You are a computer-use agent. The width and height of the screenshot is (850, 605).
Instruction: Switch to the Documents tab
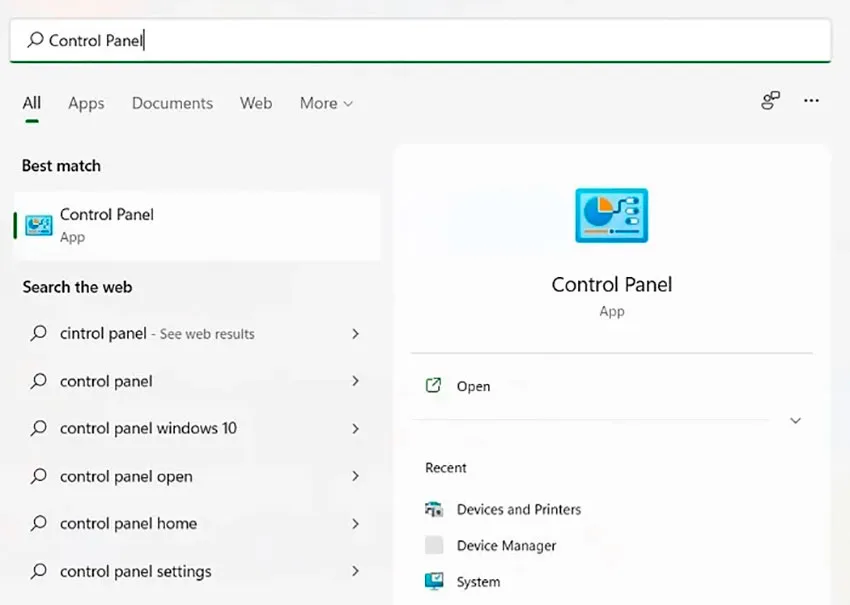coord(172,103)
